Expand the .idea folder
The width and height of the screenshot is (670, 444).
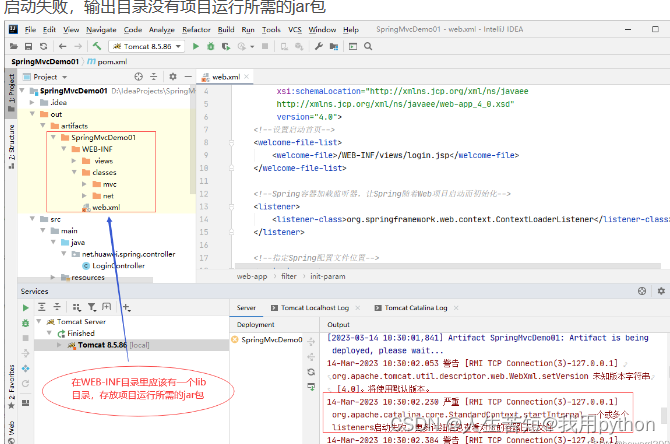[x=32, y=102]
